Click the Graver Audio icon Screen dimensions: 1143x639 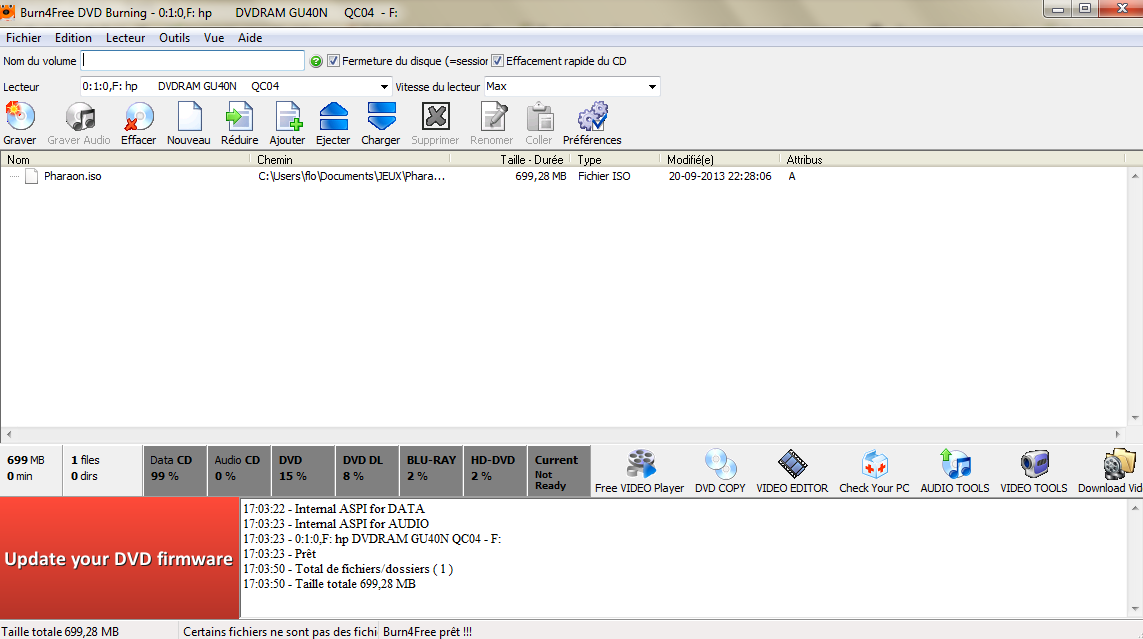79,117
